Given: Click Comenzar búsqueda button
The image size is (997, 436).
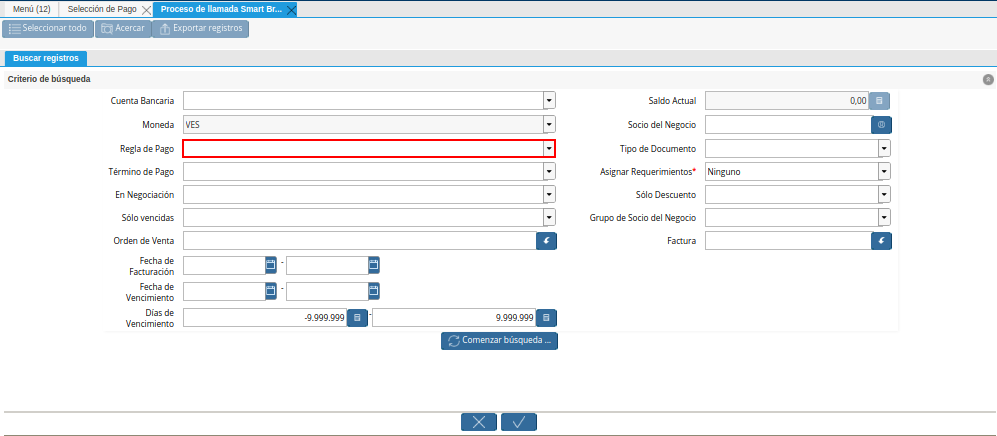Looking at the screenshot, I should (499, 341).
